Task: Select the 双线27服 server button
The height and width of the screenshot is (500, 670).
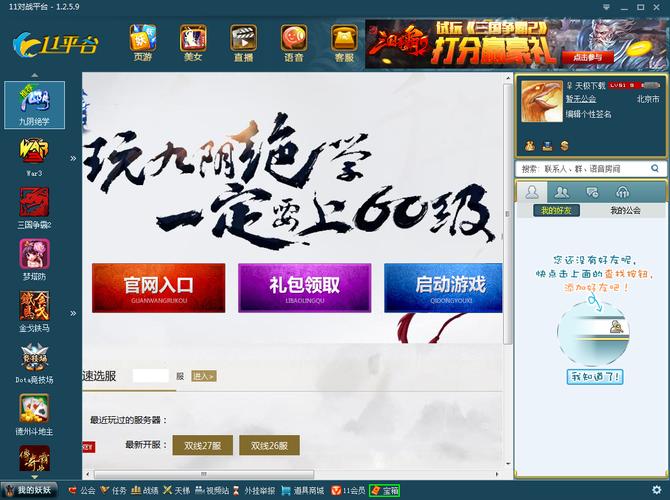Action: [203, 445]
